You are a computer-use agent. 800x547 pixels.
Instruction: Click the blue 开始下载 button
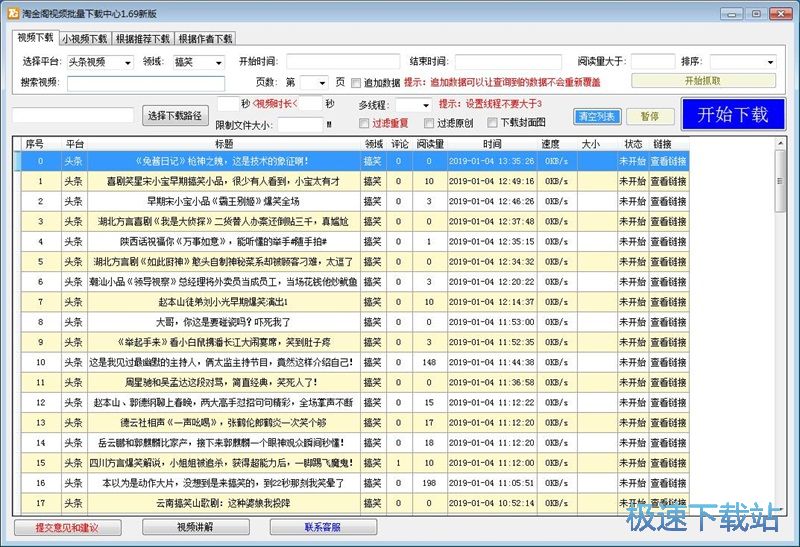click(x=732, y=114)
